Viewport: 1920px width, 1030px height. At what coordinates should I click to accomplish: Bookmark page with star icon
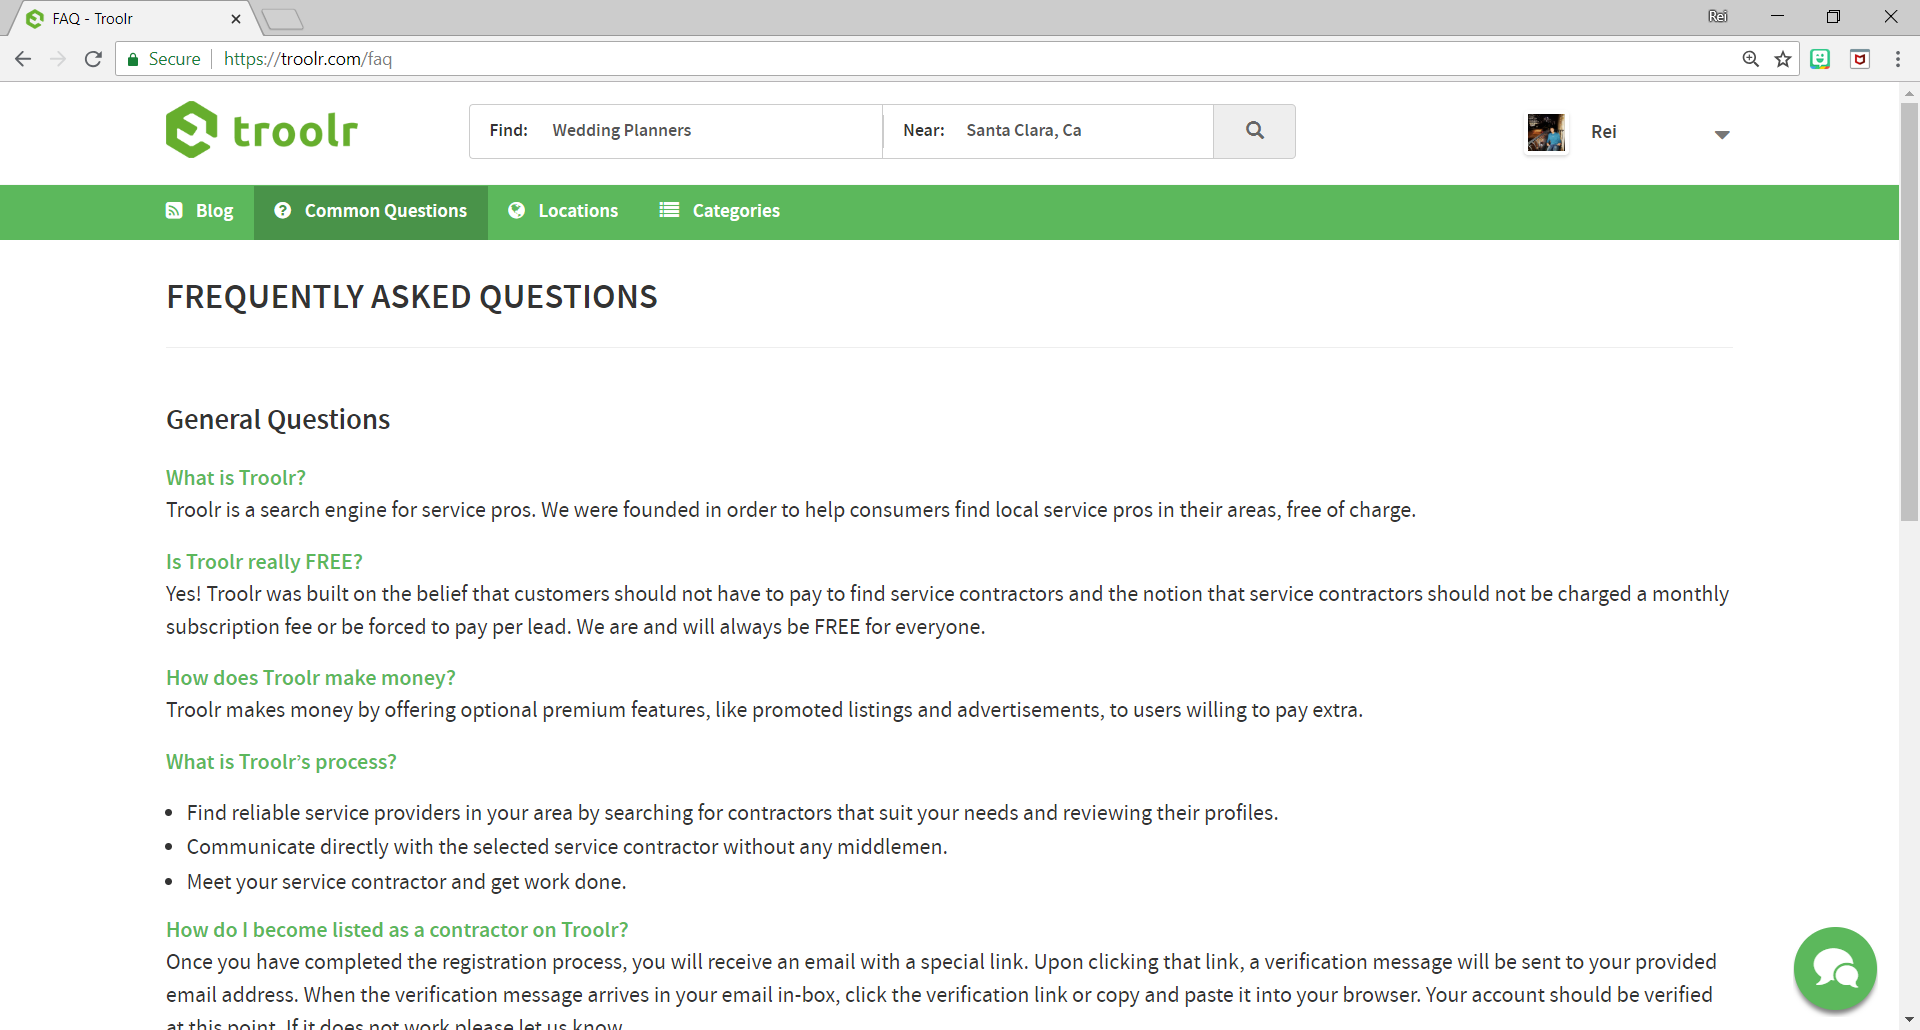pyautogui.click(x=1783, y=59)
